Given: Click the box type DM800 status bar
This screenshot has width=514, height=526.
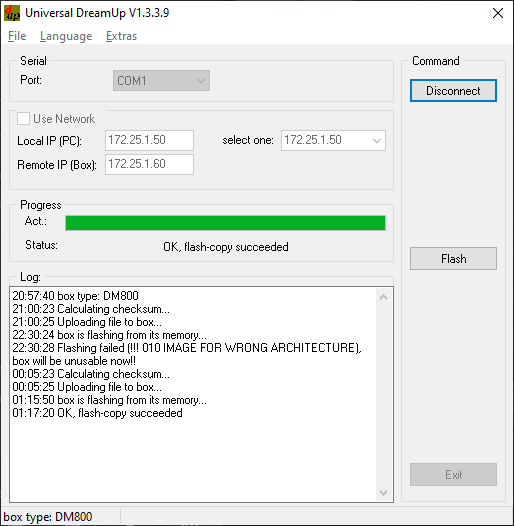Looking at the screenshot, I should click(48, 517).
